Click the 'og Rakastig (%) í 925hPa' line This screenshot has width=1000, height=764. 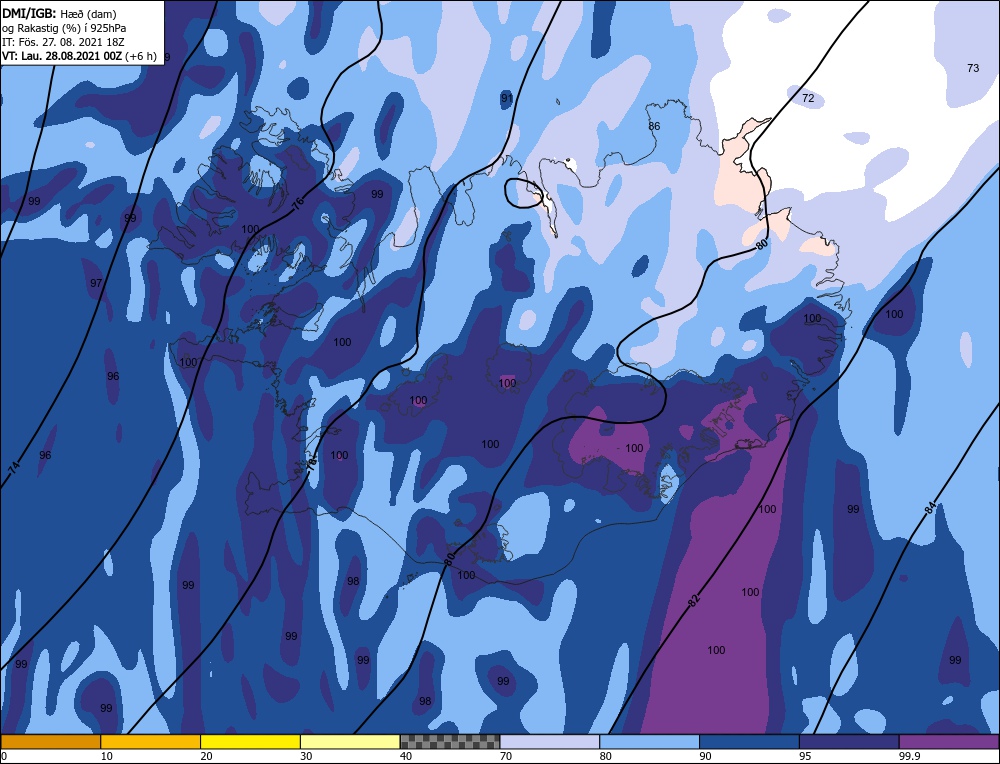click(x=64, y=28)
